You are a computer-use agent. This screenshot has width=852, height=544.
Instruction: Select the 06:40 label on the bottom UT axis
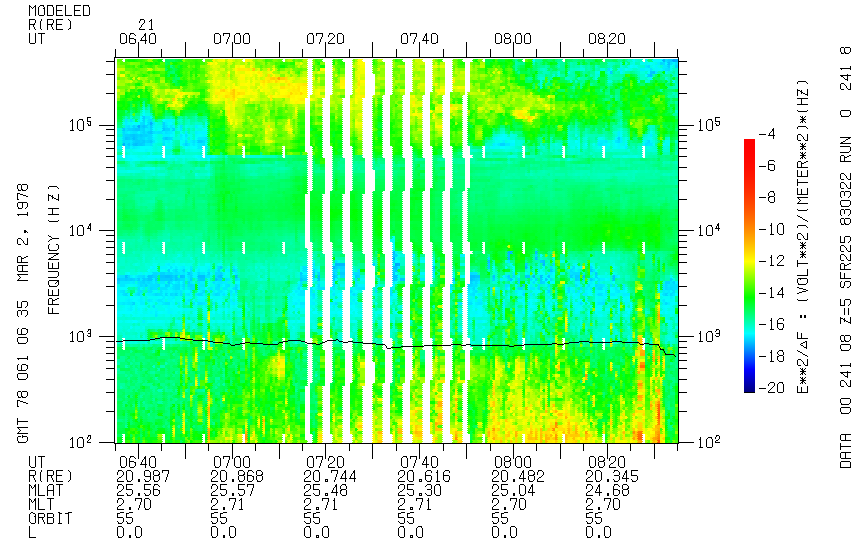137,462
